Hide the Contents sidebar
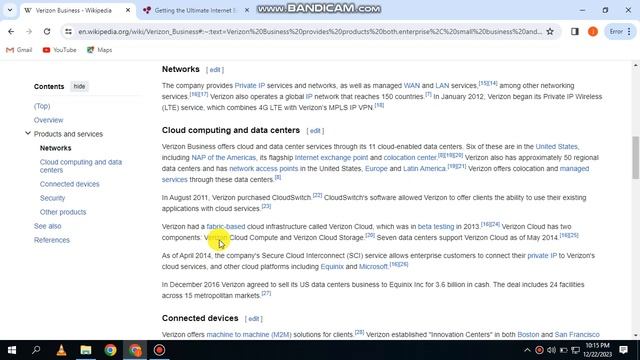 tap(79, 86)
